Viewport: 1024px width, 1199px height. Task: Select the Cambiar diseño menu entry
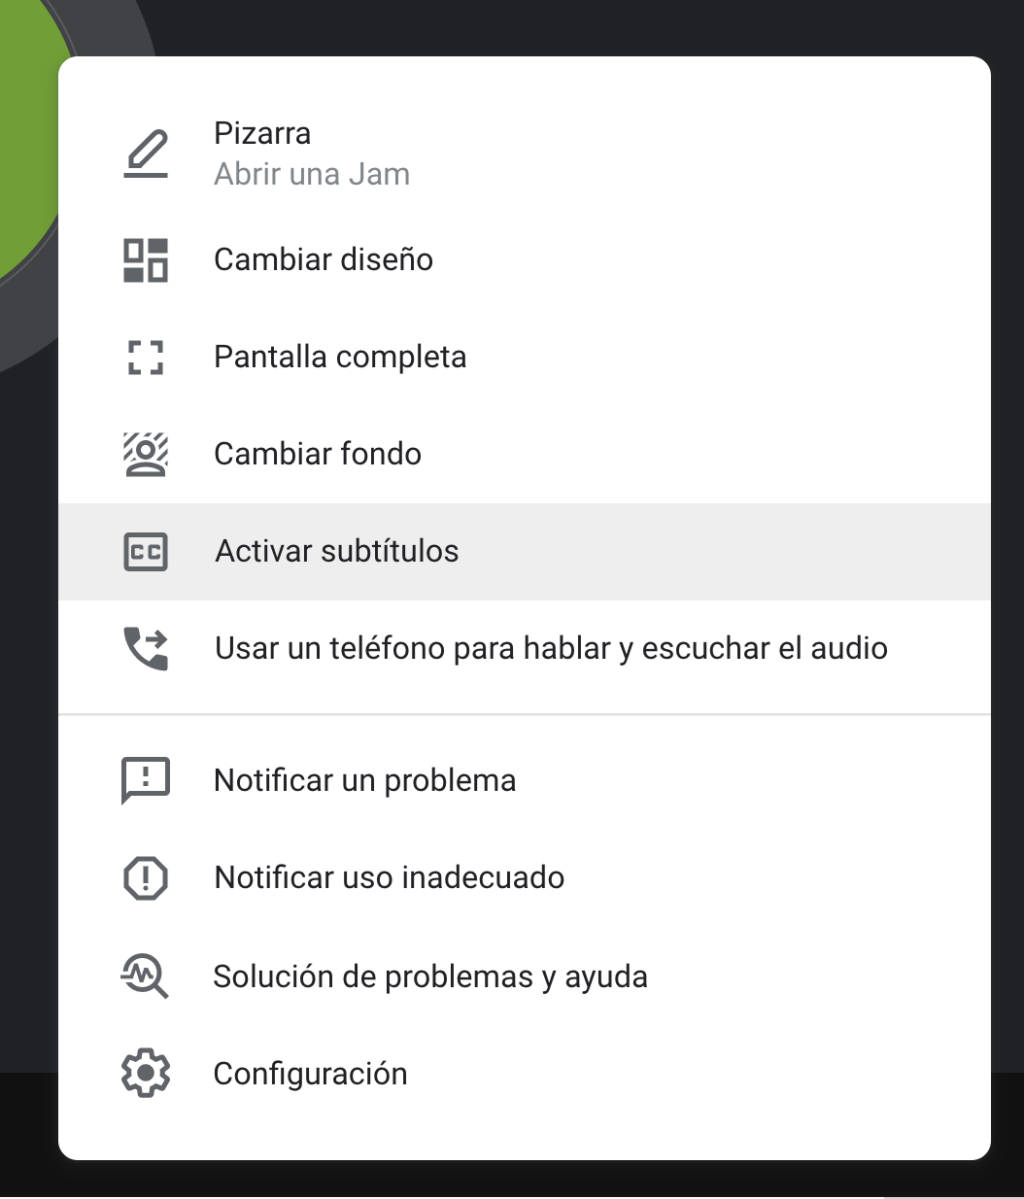323,260
